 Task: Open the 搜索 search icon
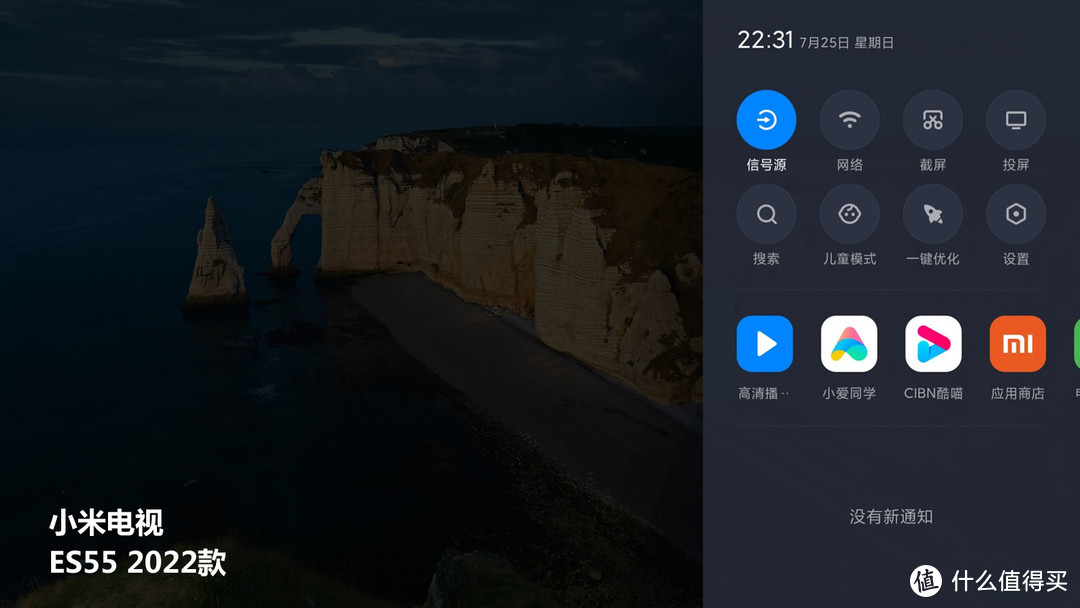[766, 214]
